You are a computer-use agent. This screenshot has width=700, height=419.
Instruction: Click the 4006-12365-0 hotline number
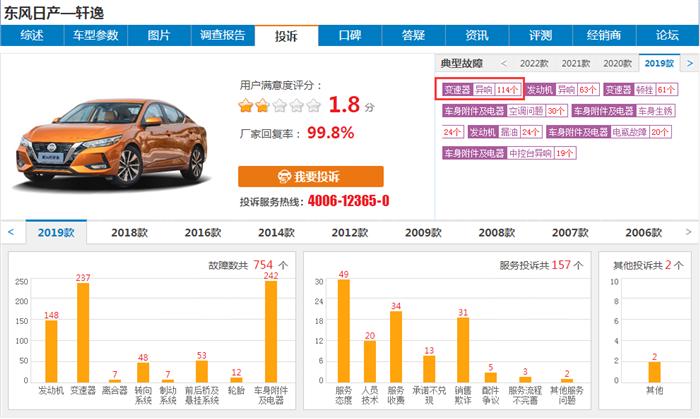pyautogui.click(x=349, y=201)
